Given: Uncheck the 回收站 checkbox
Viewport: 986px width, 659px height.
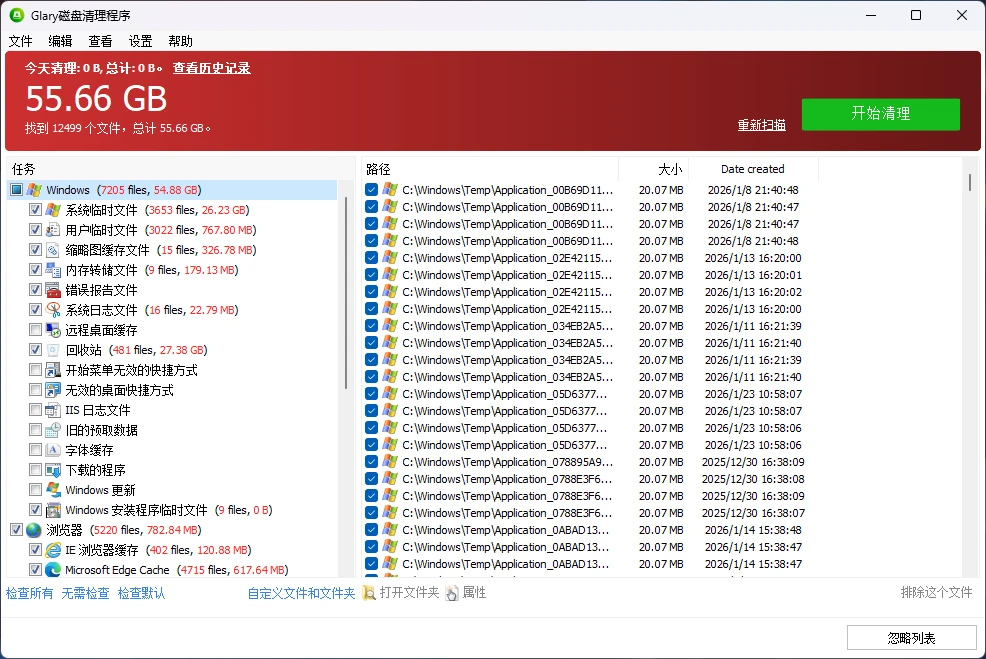Looking at the screenshot, I should tap(35, 349).
